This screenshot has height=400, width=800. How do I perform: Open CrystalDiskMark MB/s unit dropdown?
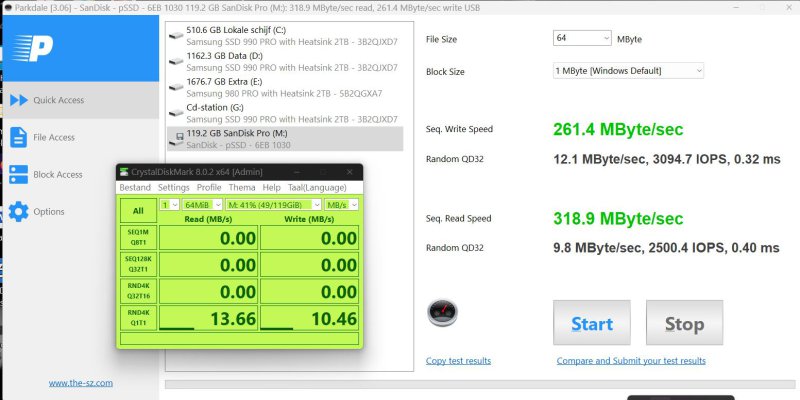click(x=341, y=205)
